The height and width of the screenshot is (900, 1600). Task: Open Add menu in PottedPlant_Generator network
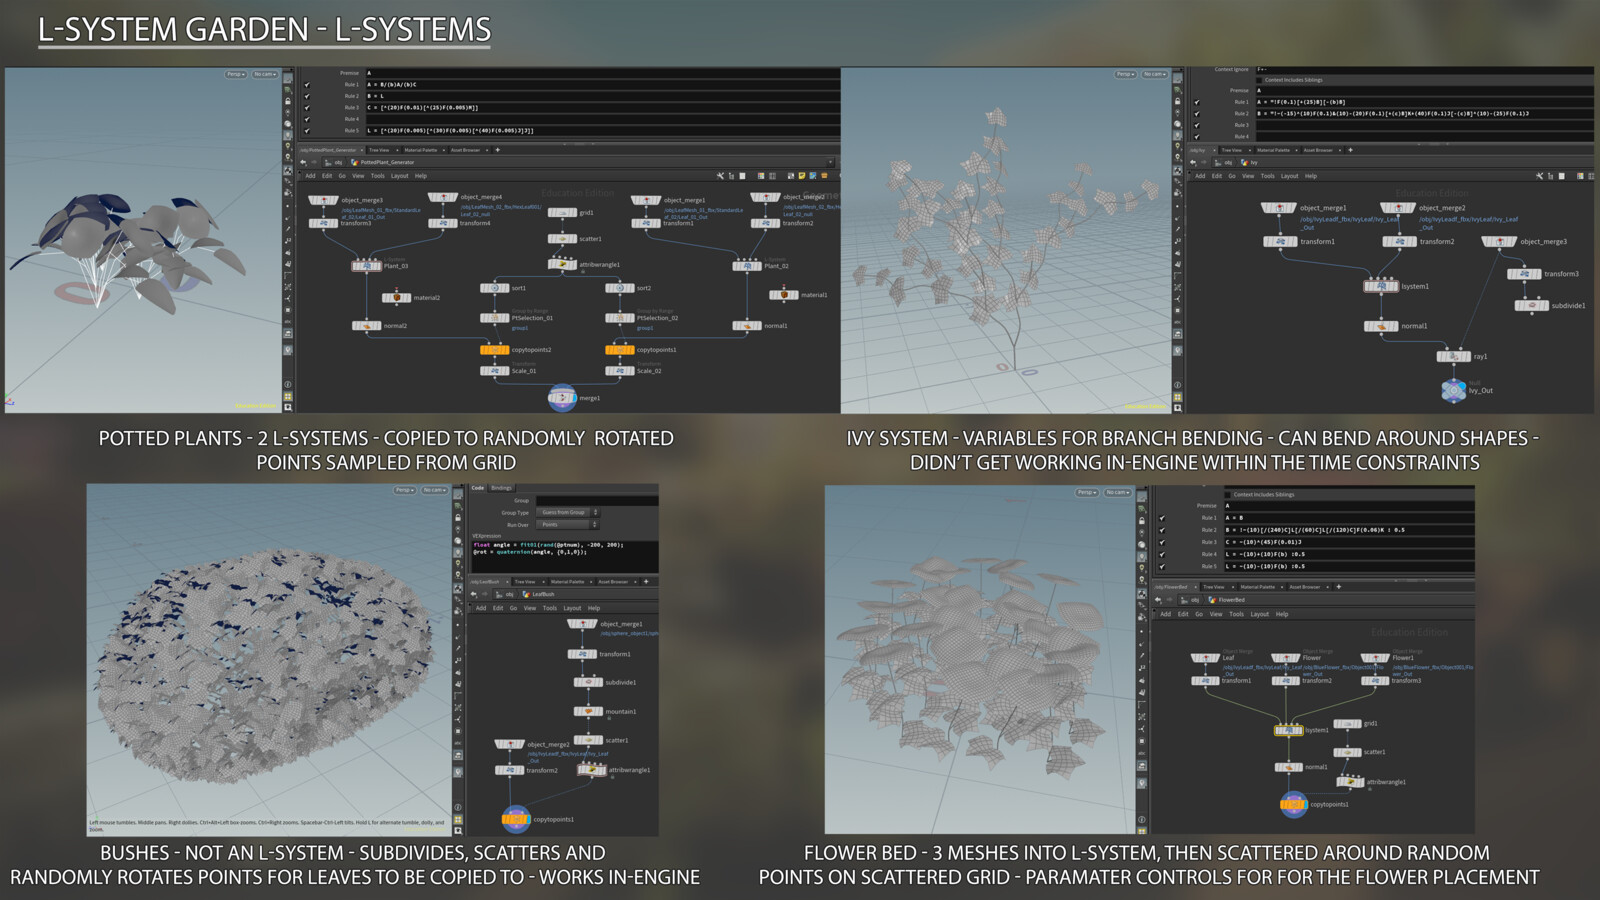[310, 176]
